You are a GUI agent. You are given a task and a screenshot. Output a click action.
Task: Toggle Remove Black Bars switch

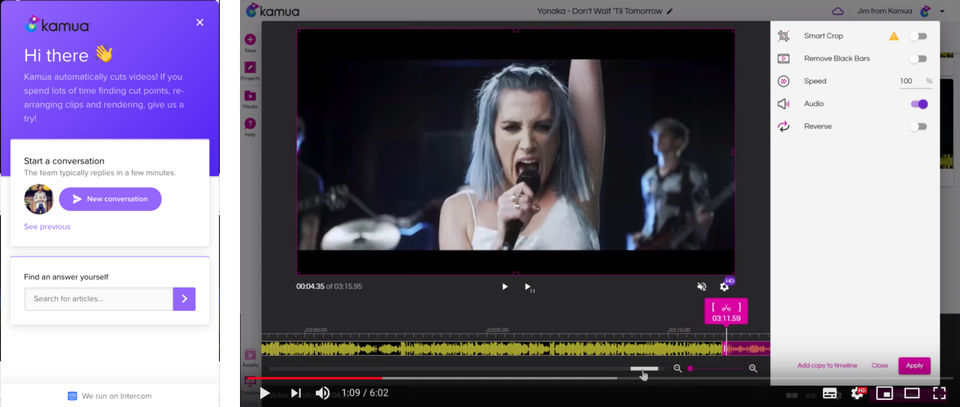[x=918, y=59]
